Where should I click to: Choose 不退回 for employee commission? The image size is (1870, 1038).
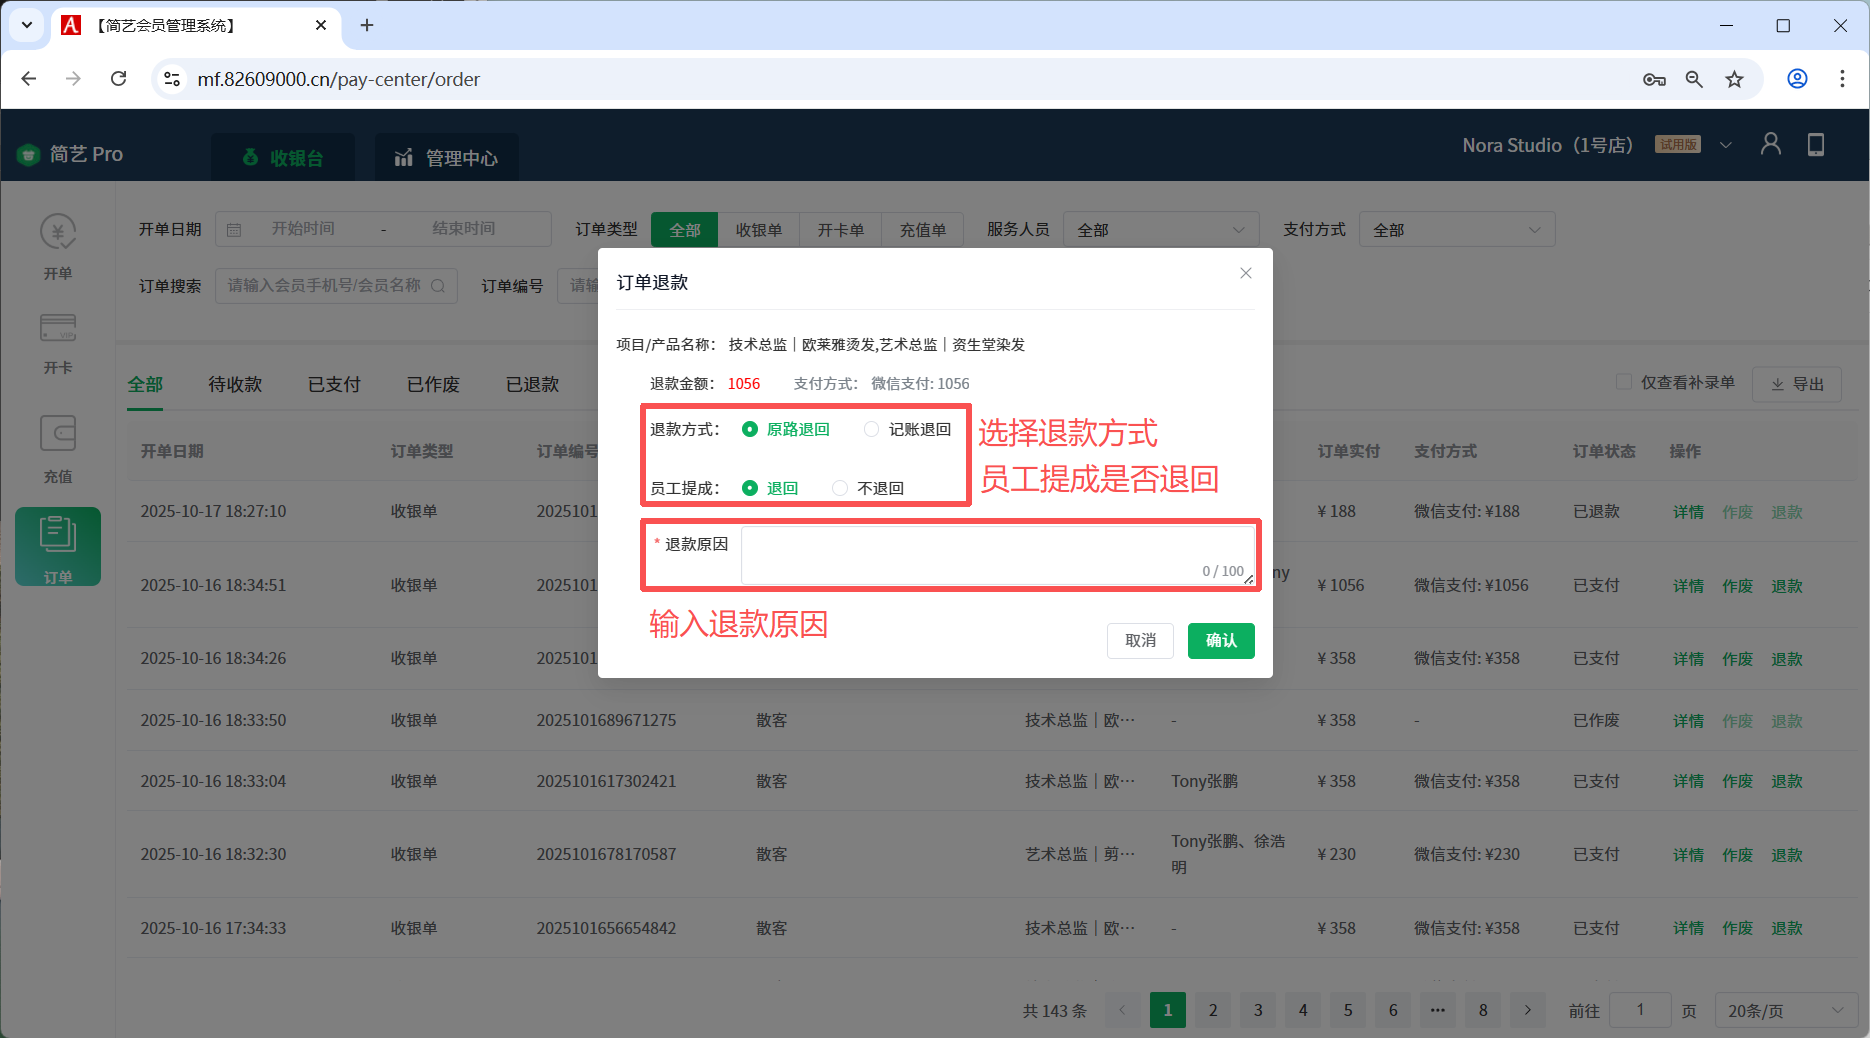[840, 488]
